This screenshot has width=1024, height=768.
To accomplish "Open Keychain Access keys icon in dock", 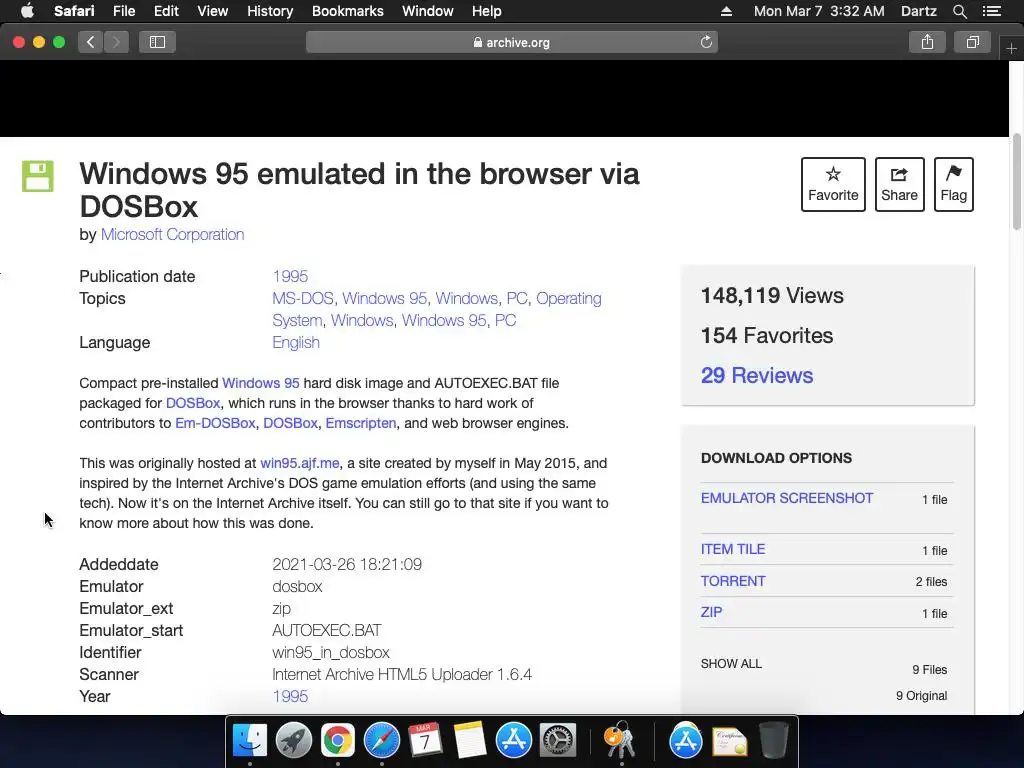I will pyautogui.click(x=620, y=741).
